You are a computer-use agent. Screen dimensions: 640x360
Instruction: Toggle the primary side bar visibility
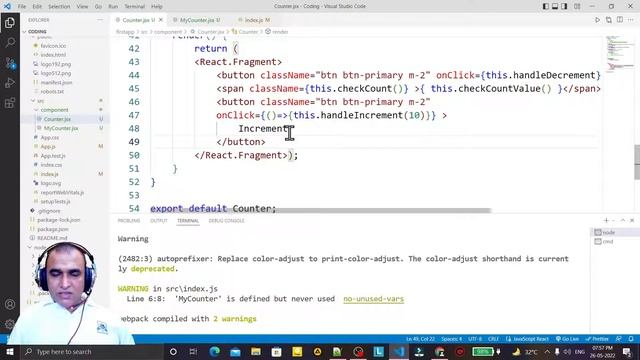point(546,6)
